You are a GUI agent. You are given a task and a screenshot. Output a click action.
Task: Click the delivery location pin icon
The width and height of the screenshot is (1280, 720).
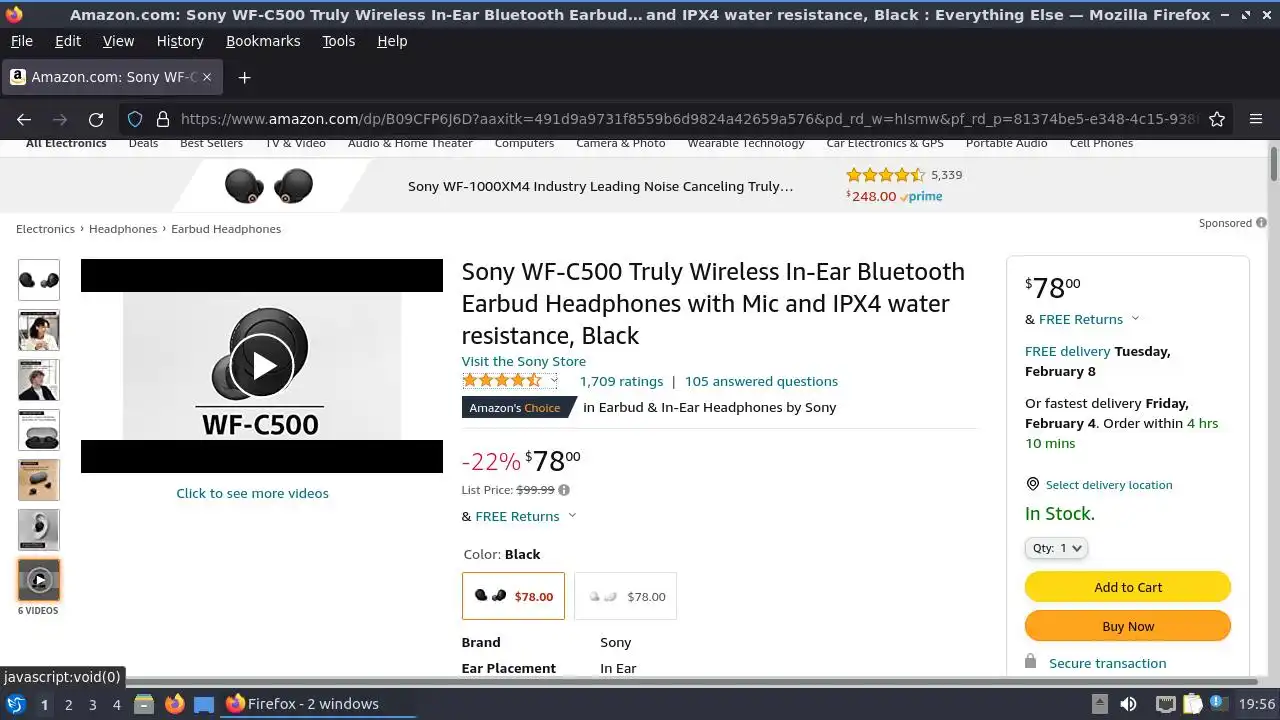click(1033, 484)
